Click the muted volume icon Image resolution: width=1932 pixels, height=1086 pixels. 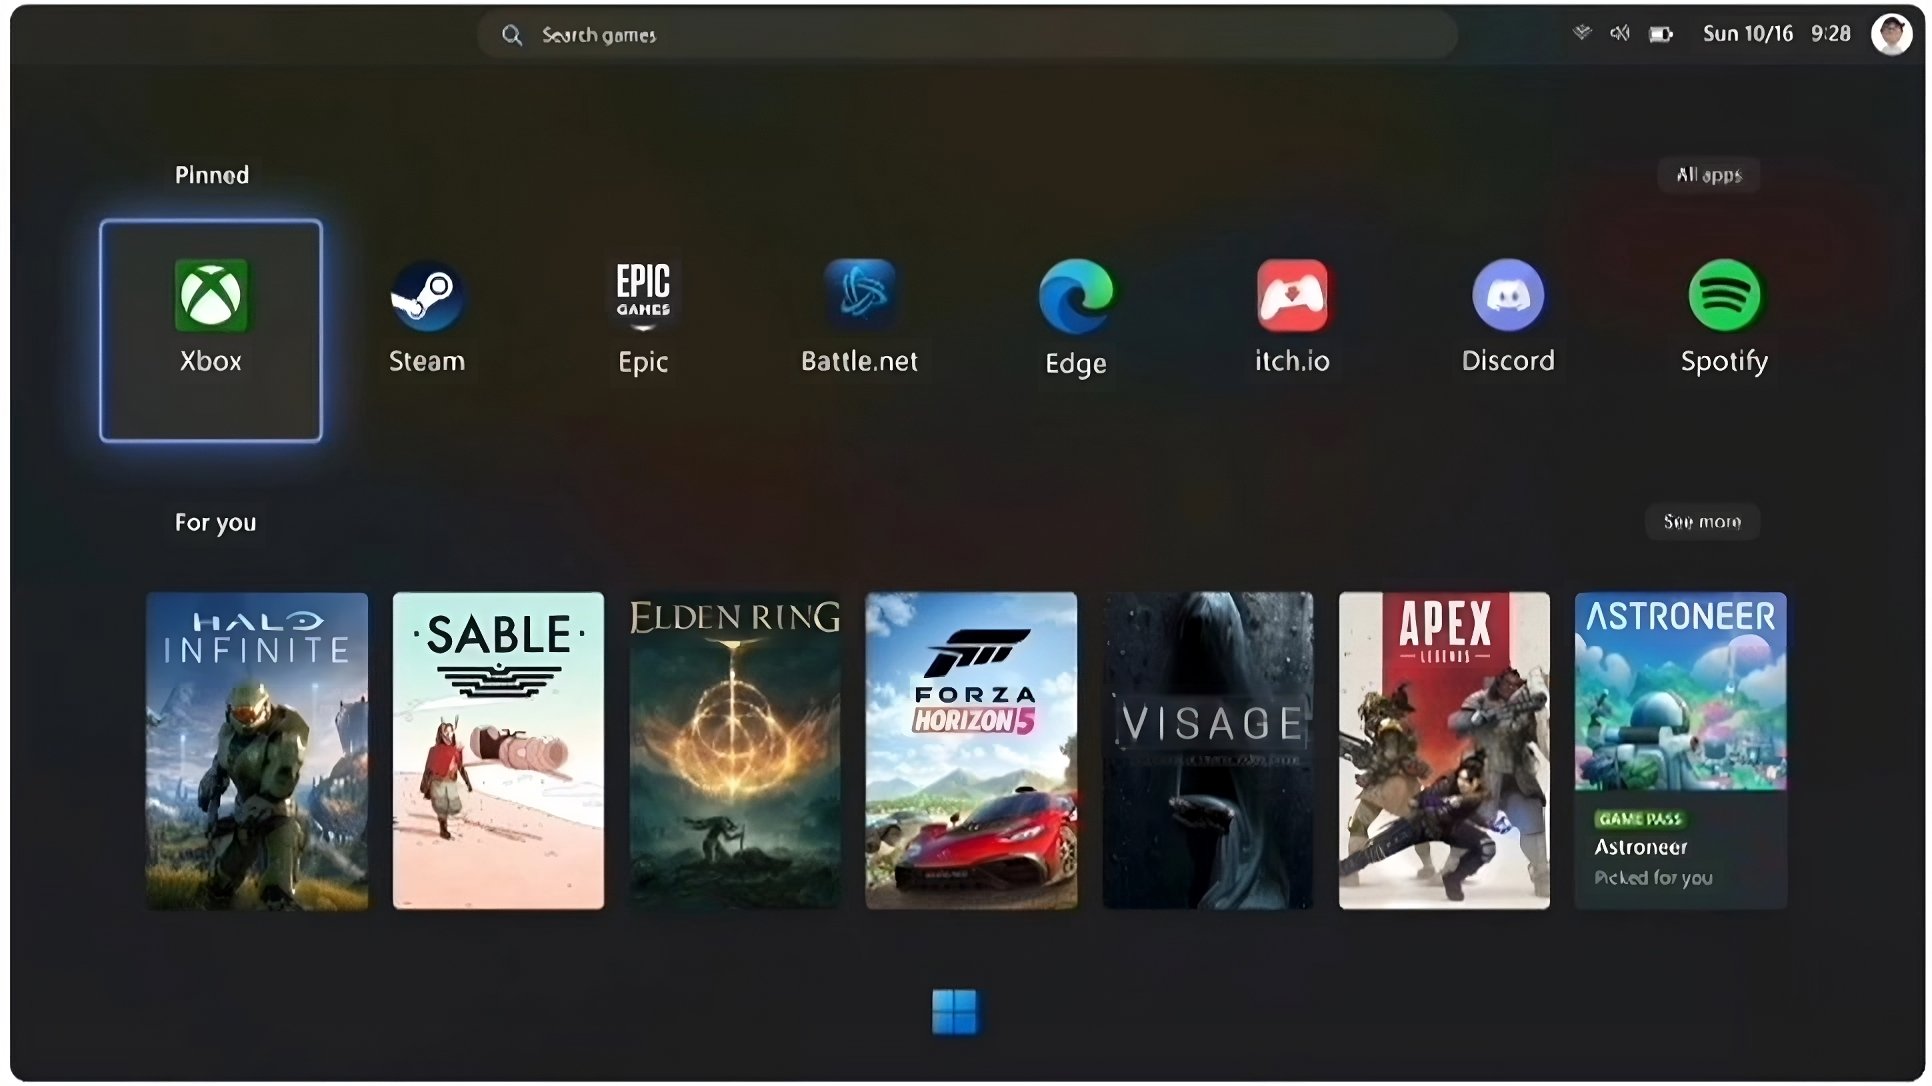tap(1620, 34)
